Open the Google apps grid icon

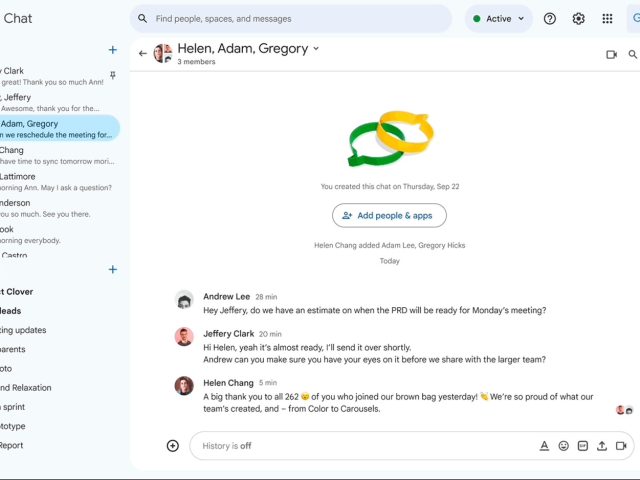pyautogui.click(x=607, y=18)
